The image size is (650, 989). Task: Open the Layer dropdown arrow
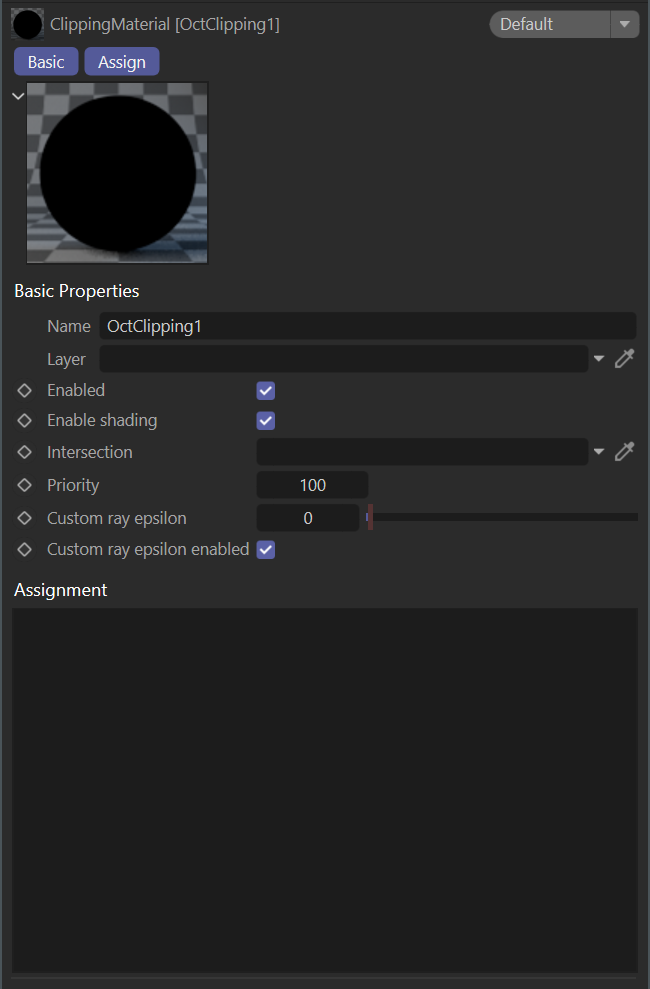[x=599, y=359]
